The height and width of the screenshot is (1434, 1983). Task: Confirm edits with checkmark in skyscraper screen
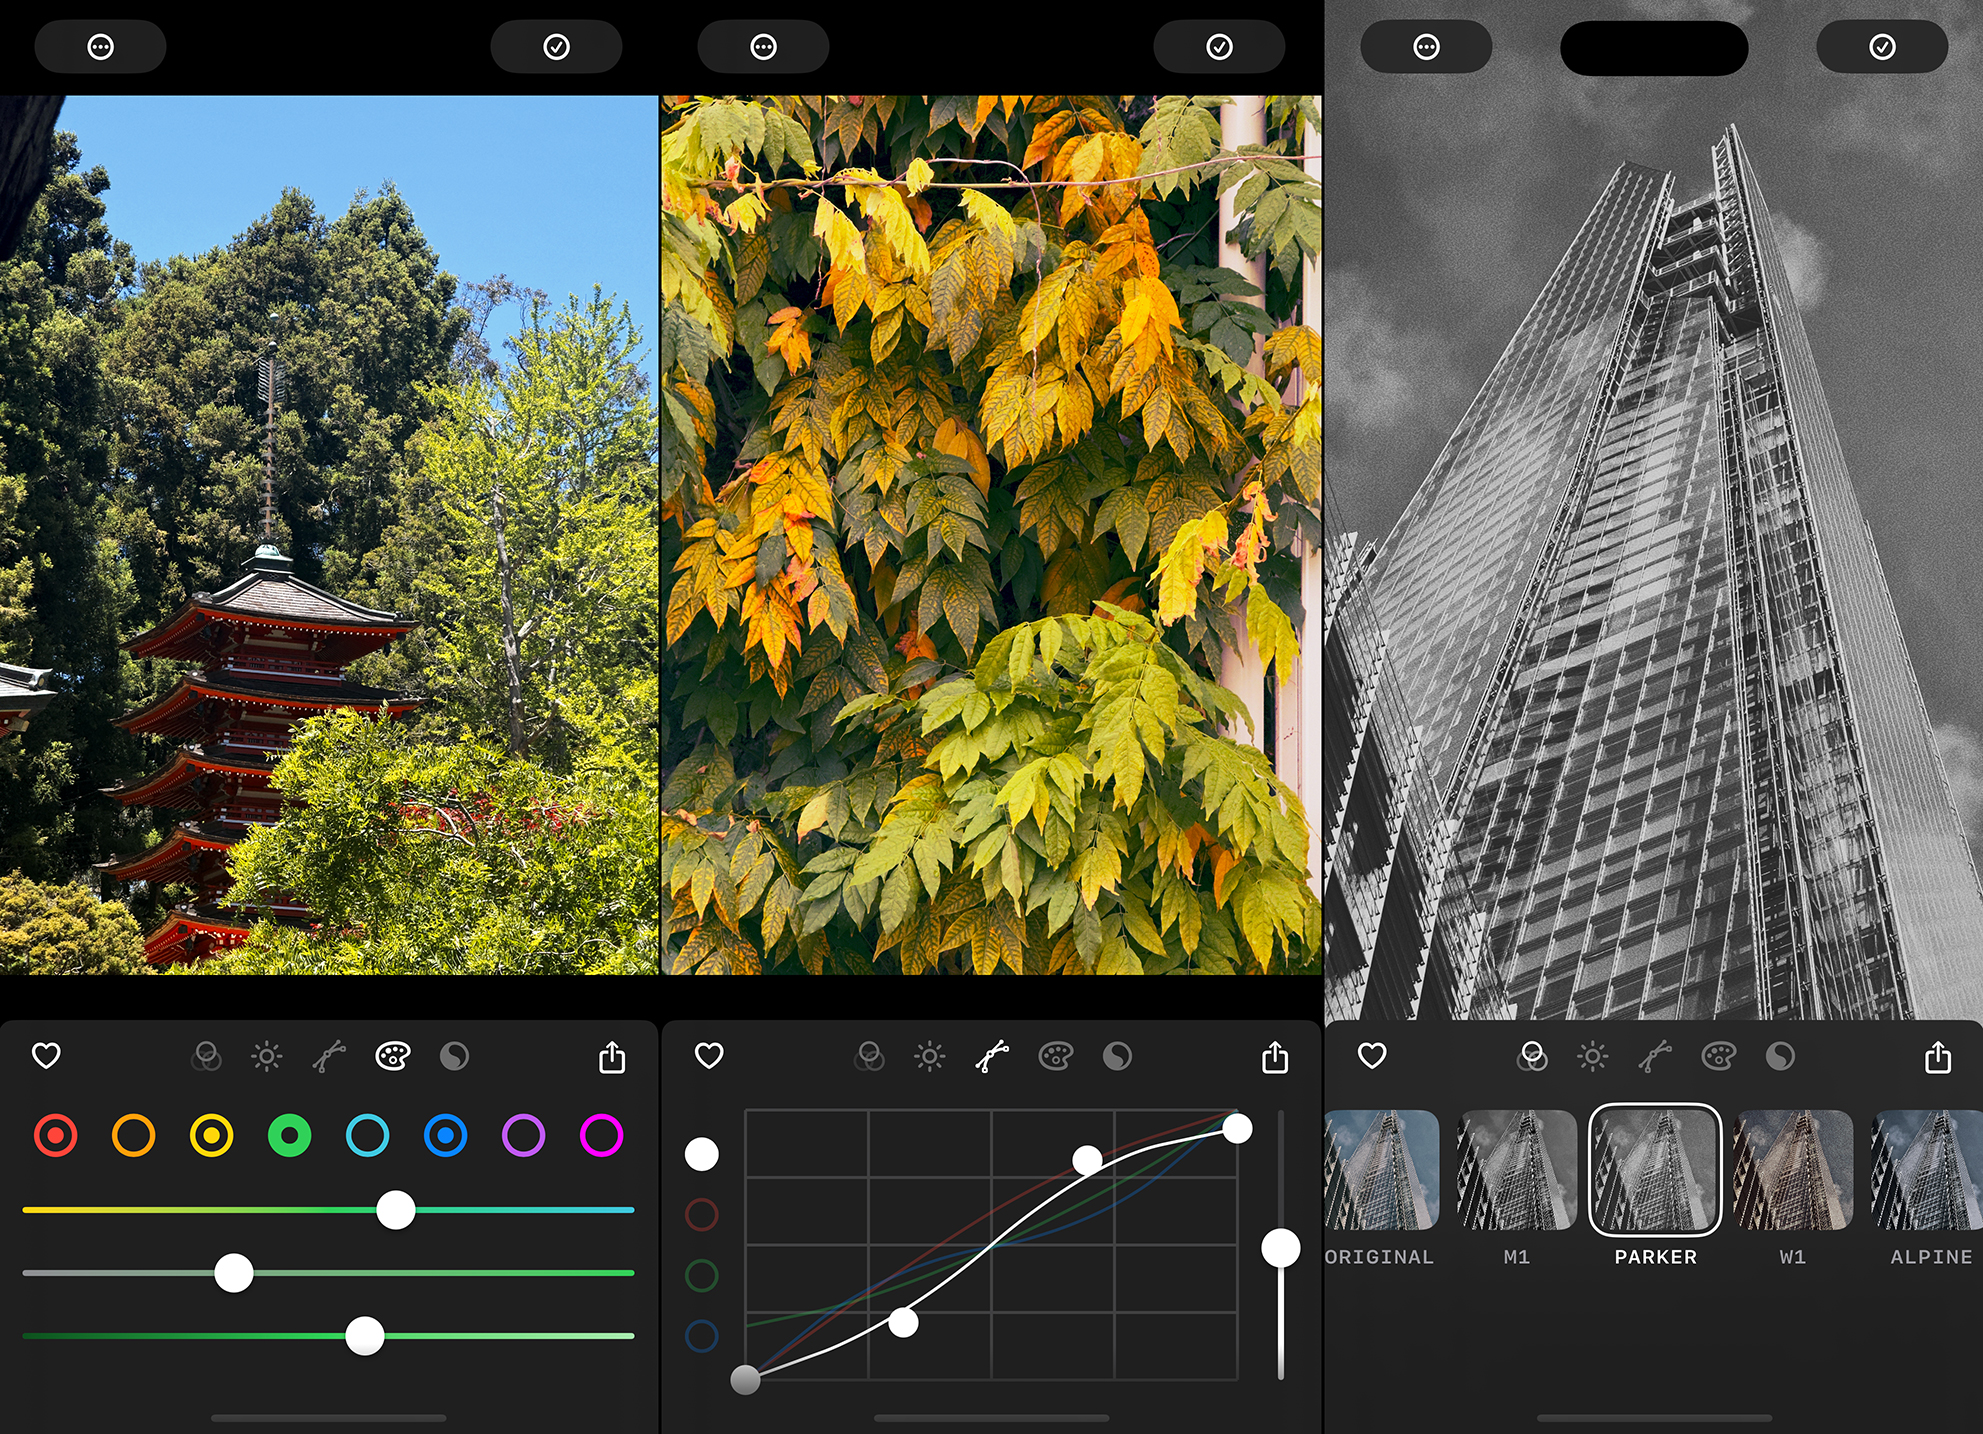1882,47
